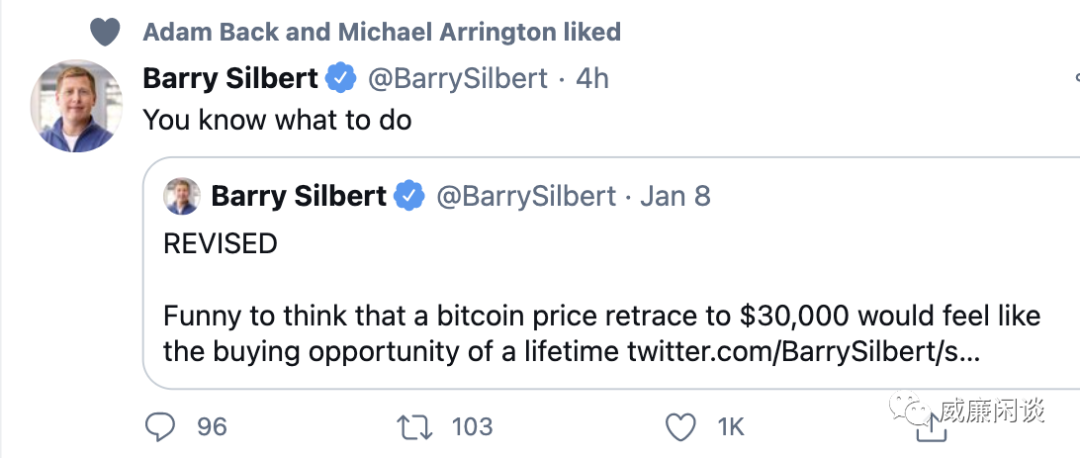Click the @BarrySilbert handle on main tweet
This screenshot has width=1080, height=458.
pyautogui.click(x=457, y=78)
